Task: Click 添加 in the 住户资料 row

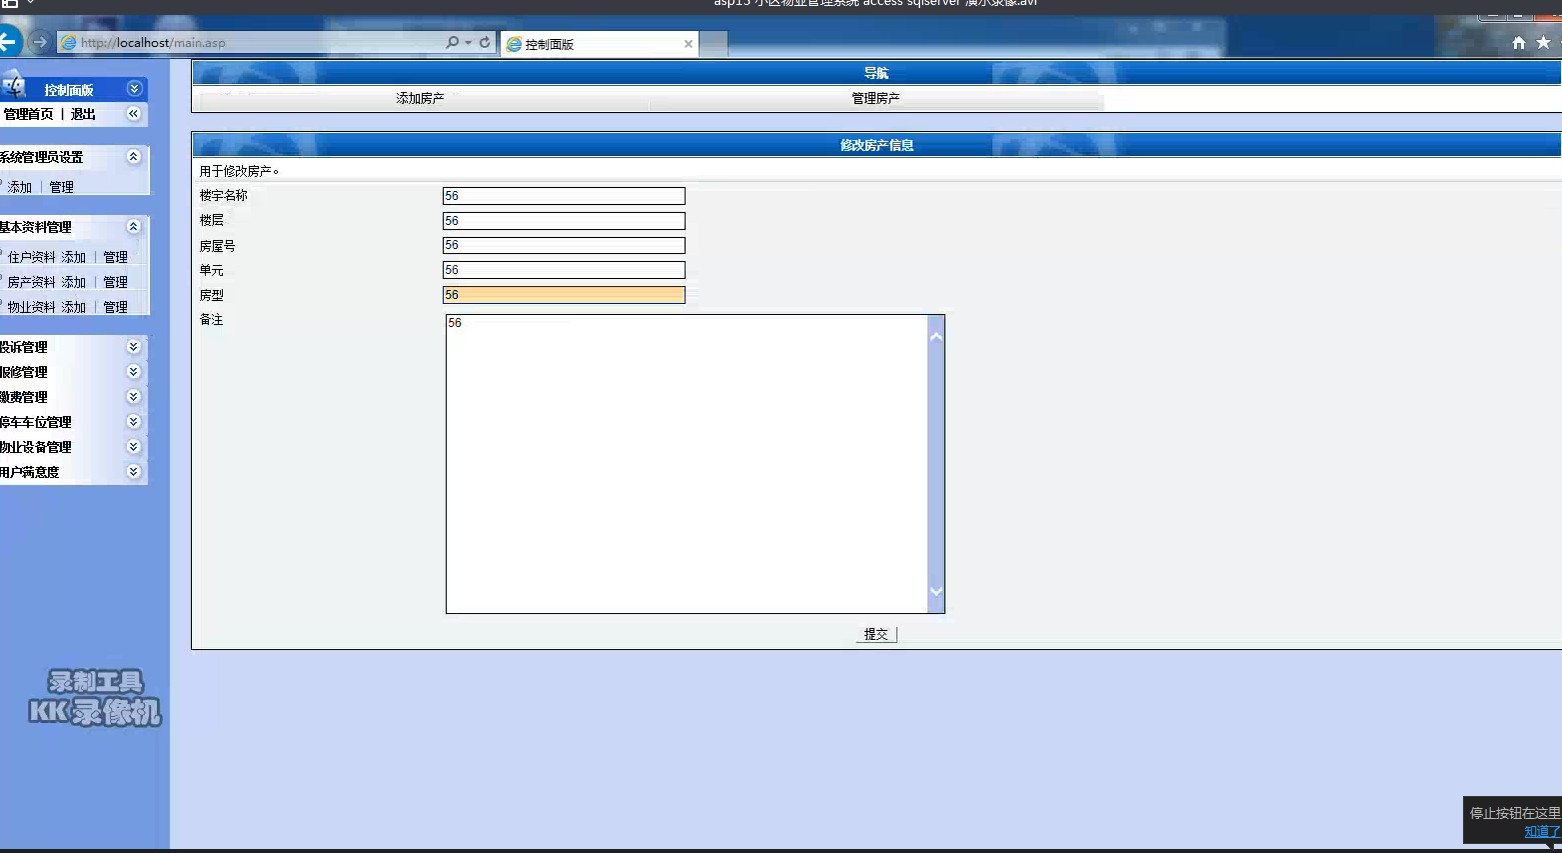Action: (x=74, y=257)
